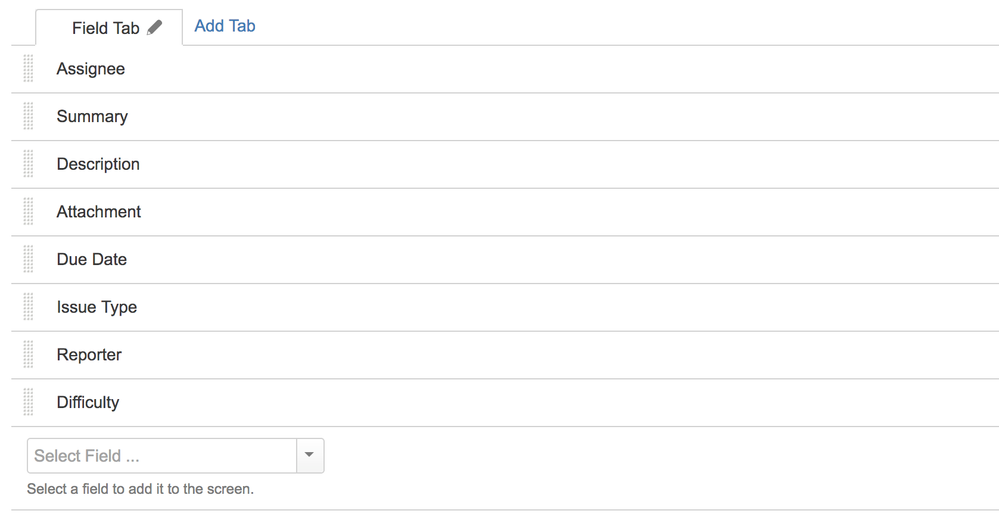Select the Summary field row
The image size is (999, 523).
[x=505, y=117]
